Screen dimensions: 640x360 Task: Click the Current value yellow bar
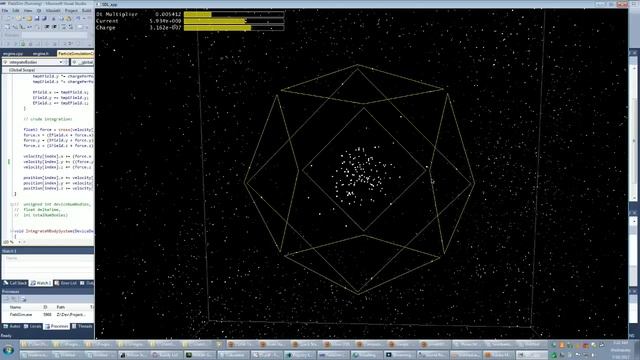point(215,21)
